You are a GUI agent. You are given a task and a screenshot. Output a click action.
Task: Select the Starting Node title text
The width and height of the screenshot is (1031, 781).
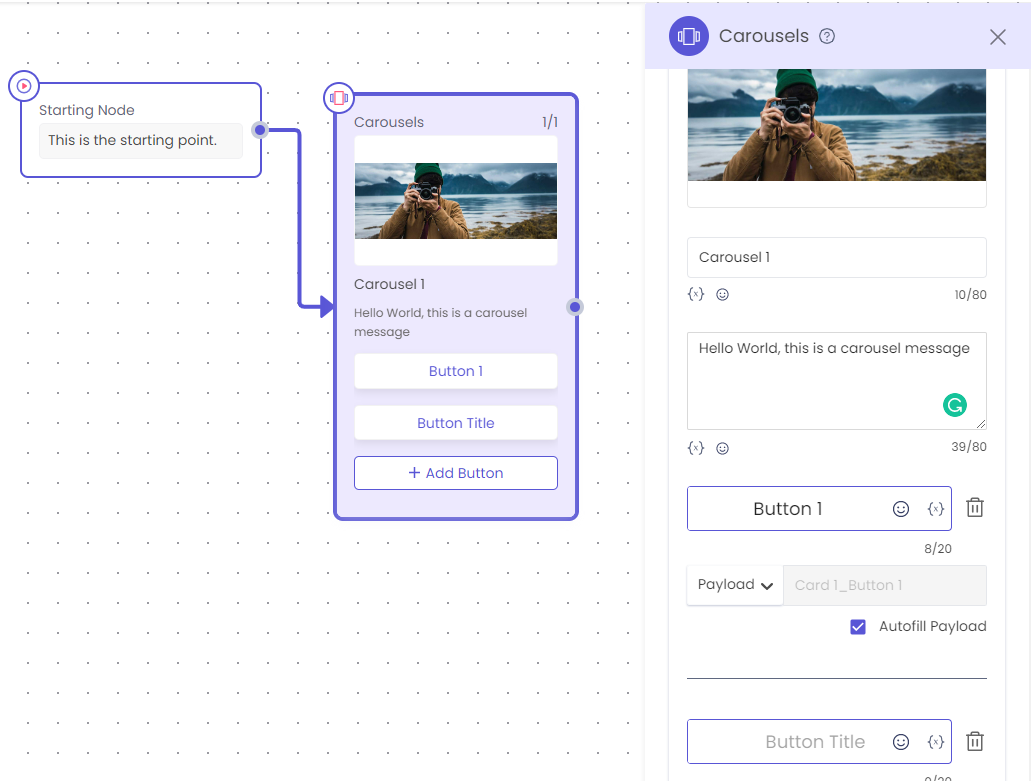(x=87, y=110)
